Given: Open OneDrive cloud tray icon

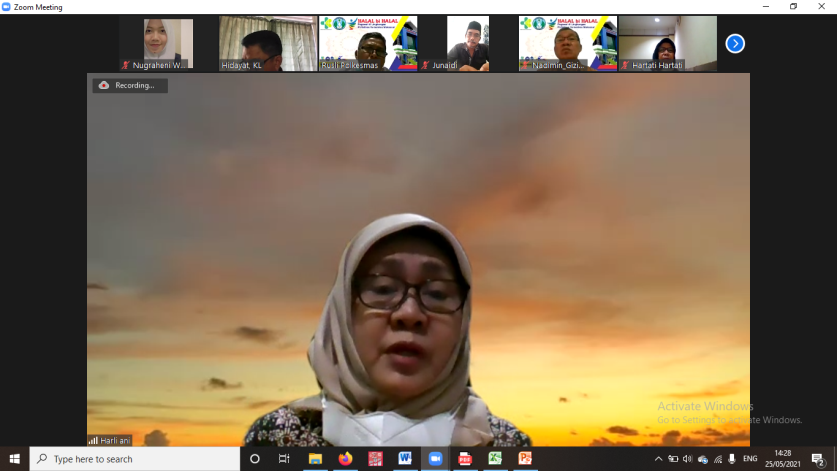Looking at the screenshot, I should pyautogui.click(x=703, y=459).
